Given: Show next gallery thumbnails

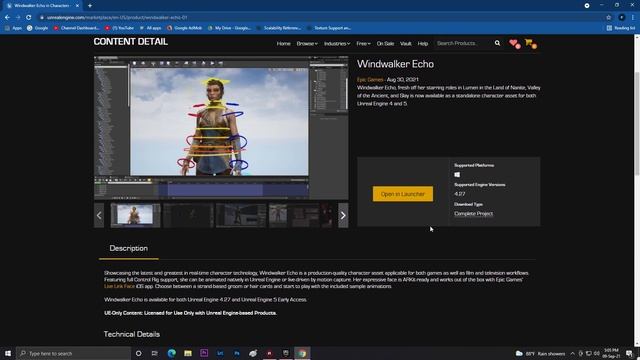Looking at the screenshot, I should point(343,215).
